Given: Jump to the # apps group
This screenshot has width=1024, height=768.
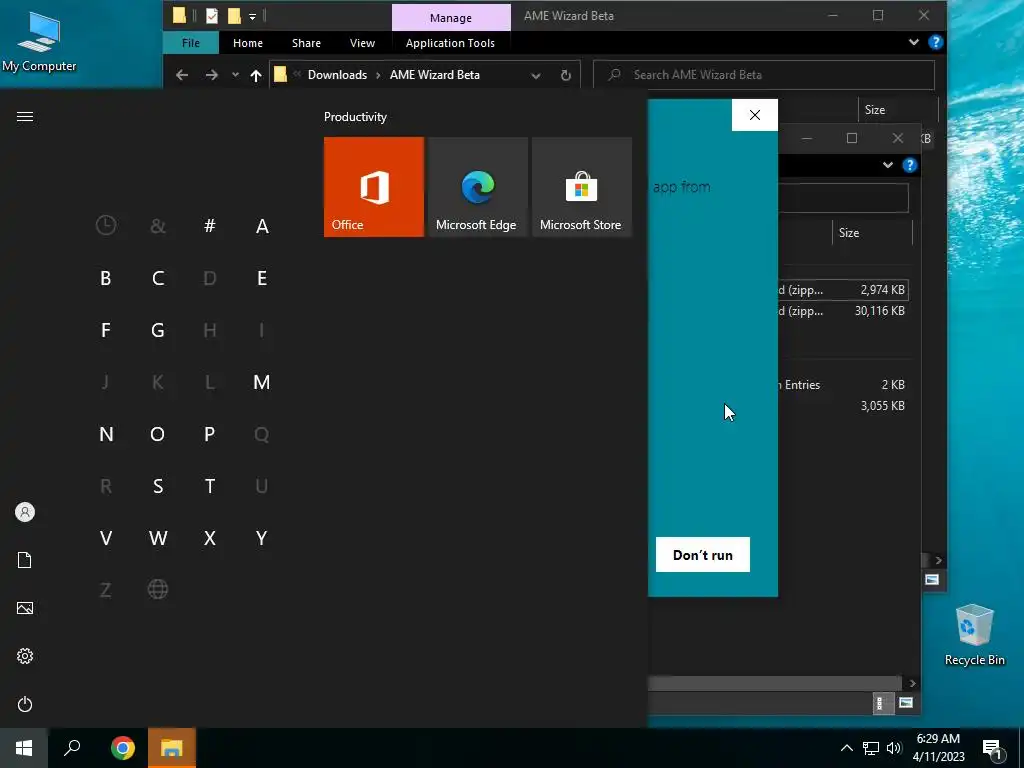Looking at the screenshot, I should pyautogui.click(x=210, y=226).
